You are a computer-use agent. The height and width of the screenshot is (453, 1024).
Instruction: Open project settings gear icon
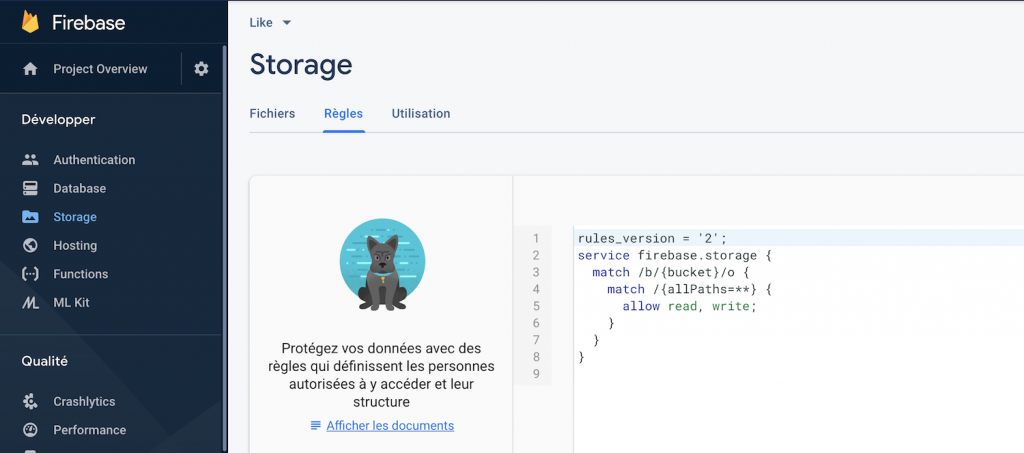coord(201,69)
